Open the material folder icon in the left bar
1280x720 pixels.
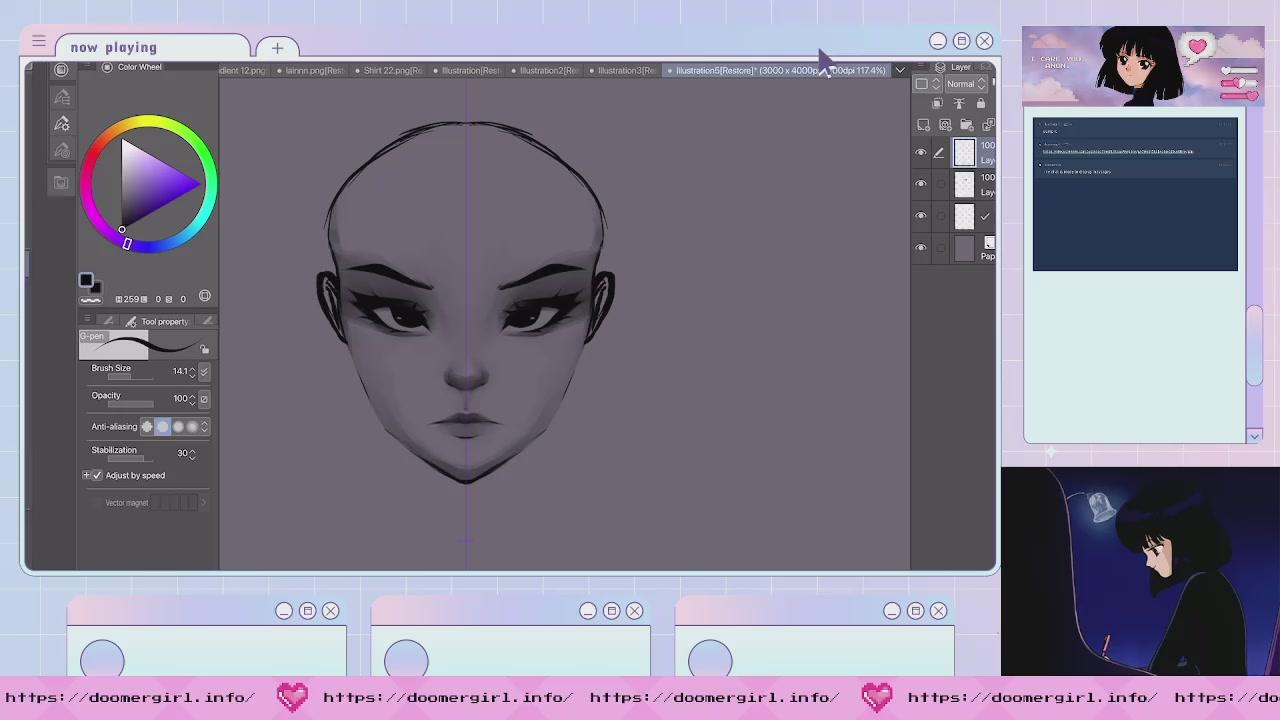pos(61,182)
